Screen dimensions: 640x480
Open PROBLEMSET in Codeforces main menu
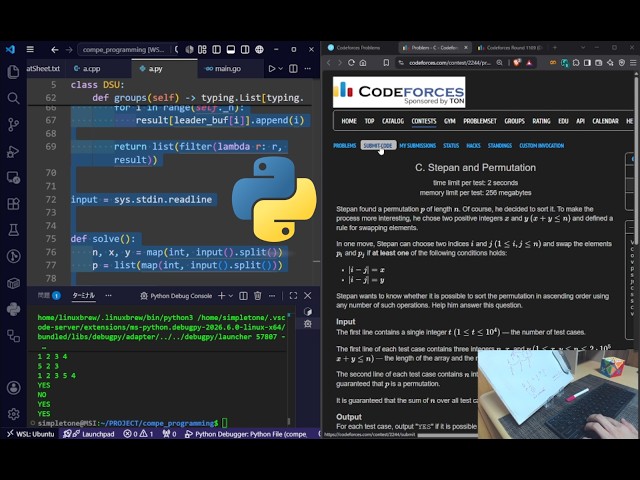pyautogui.click(x=480, y=121)
